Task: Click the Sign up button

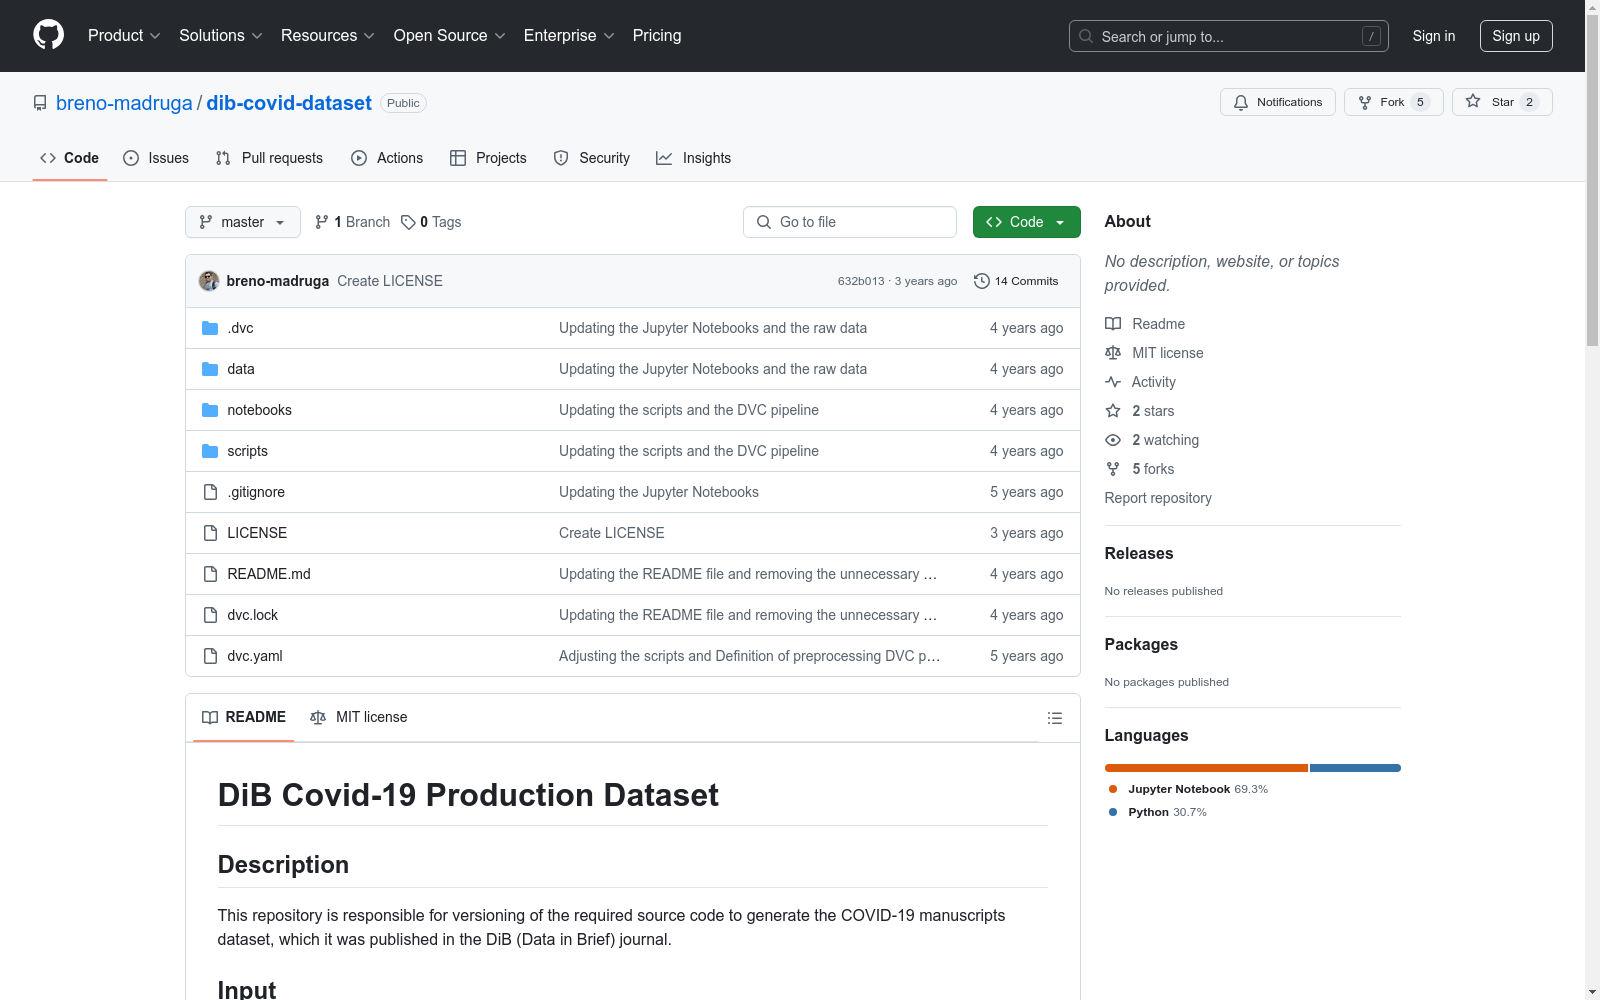Action: pos(1516,36)
